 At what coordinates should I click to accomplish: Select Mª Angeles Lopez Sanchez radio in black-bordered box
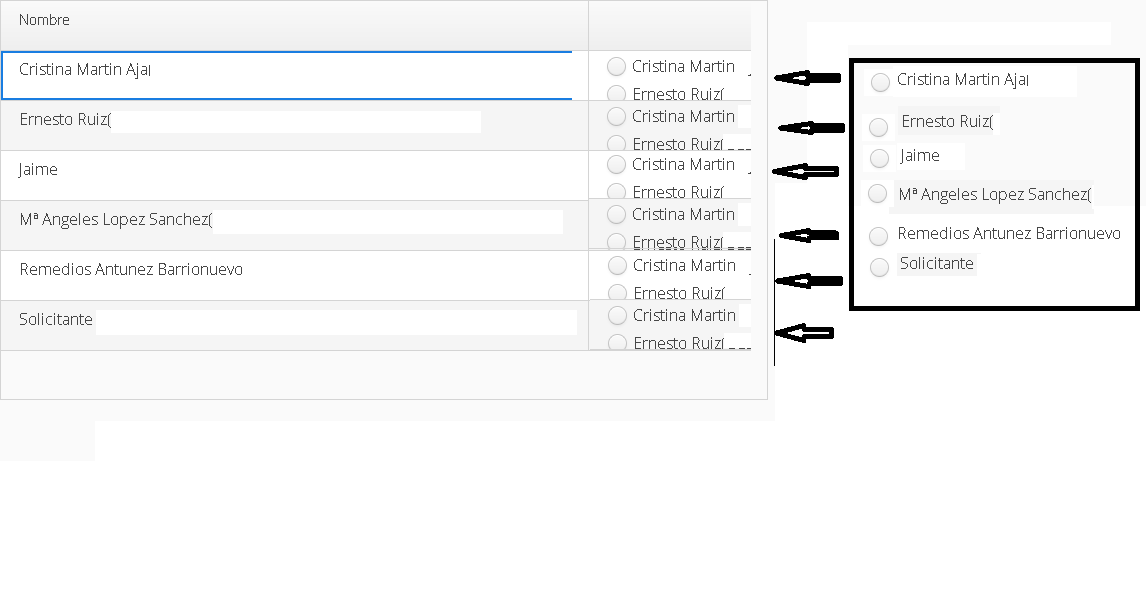(x=877, y=194)
